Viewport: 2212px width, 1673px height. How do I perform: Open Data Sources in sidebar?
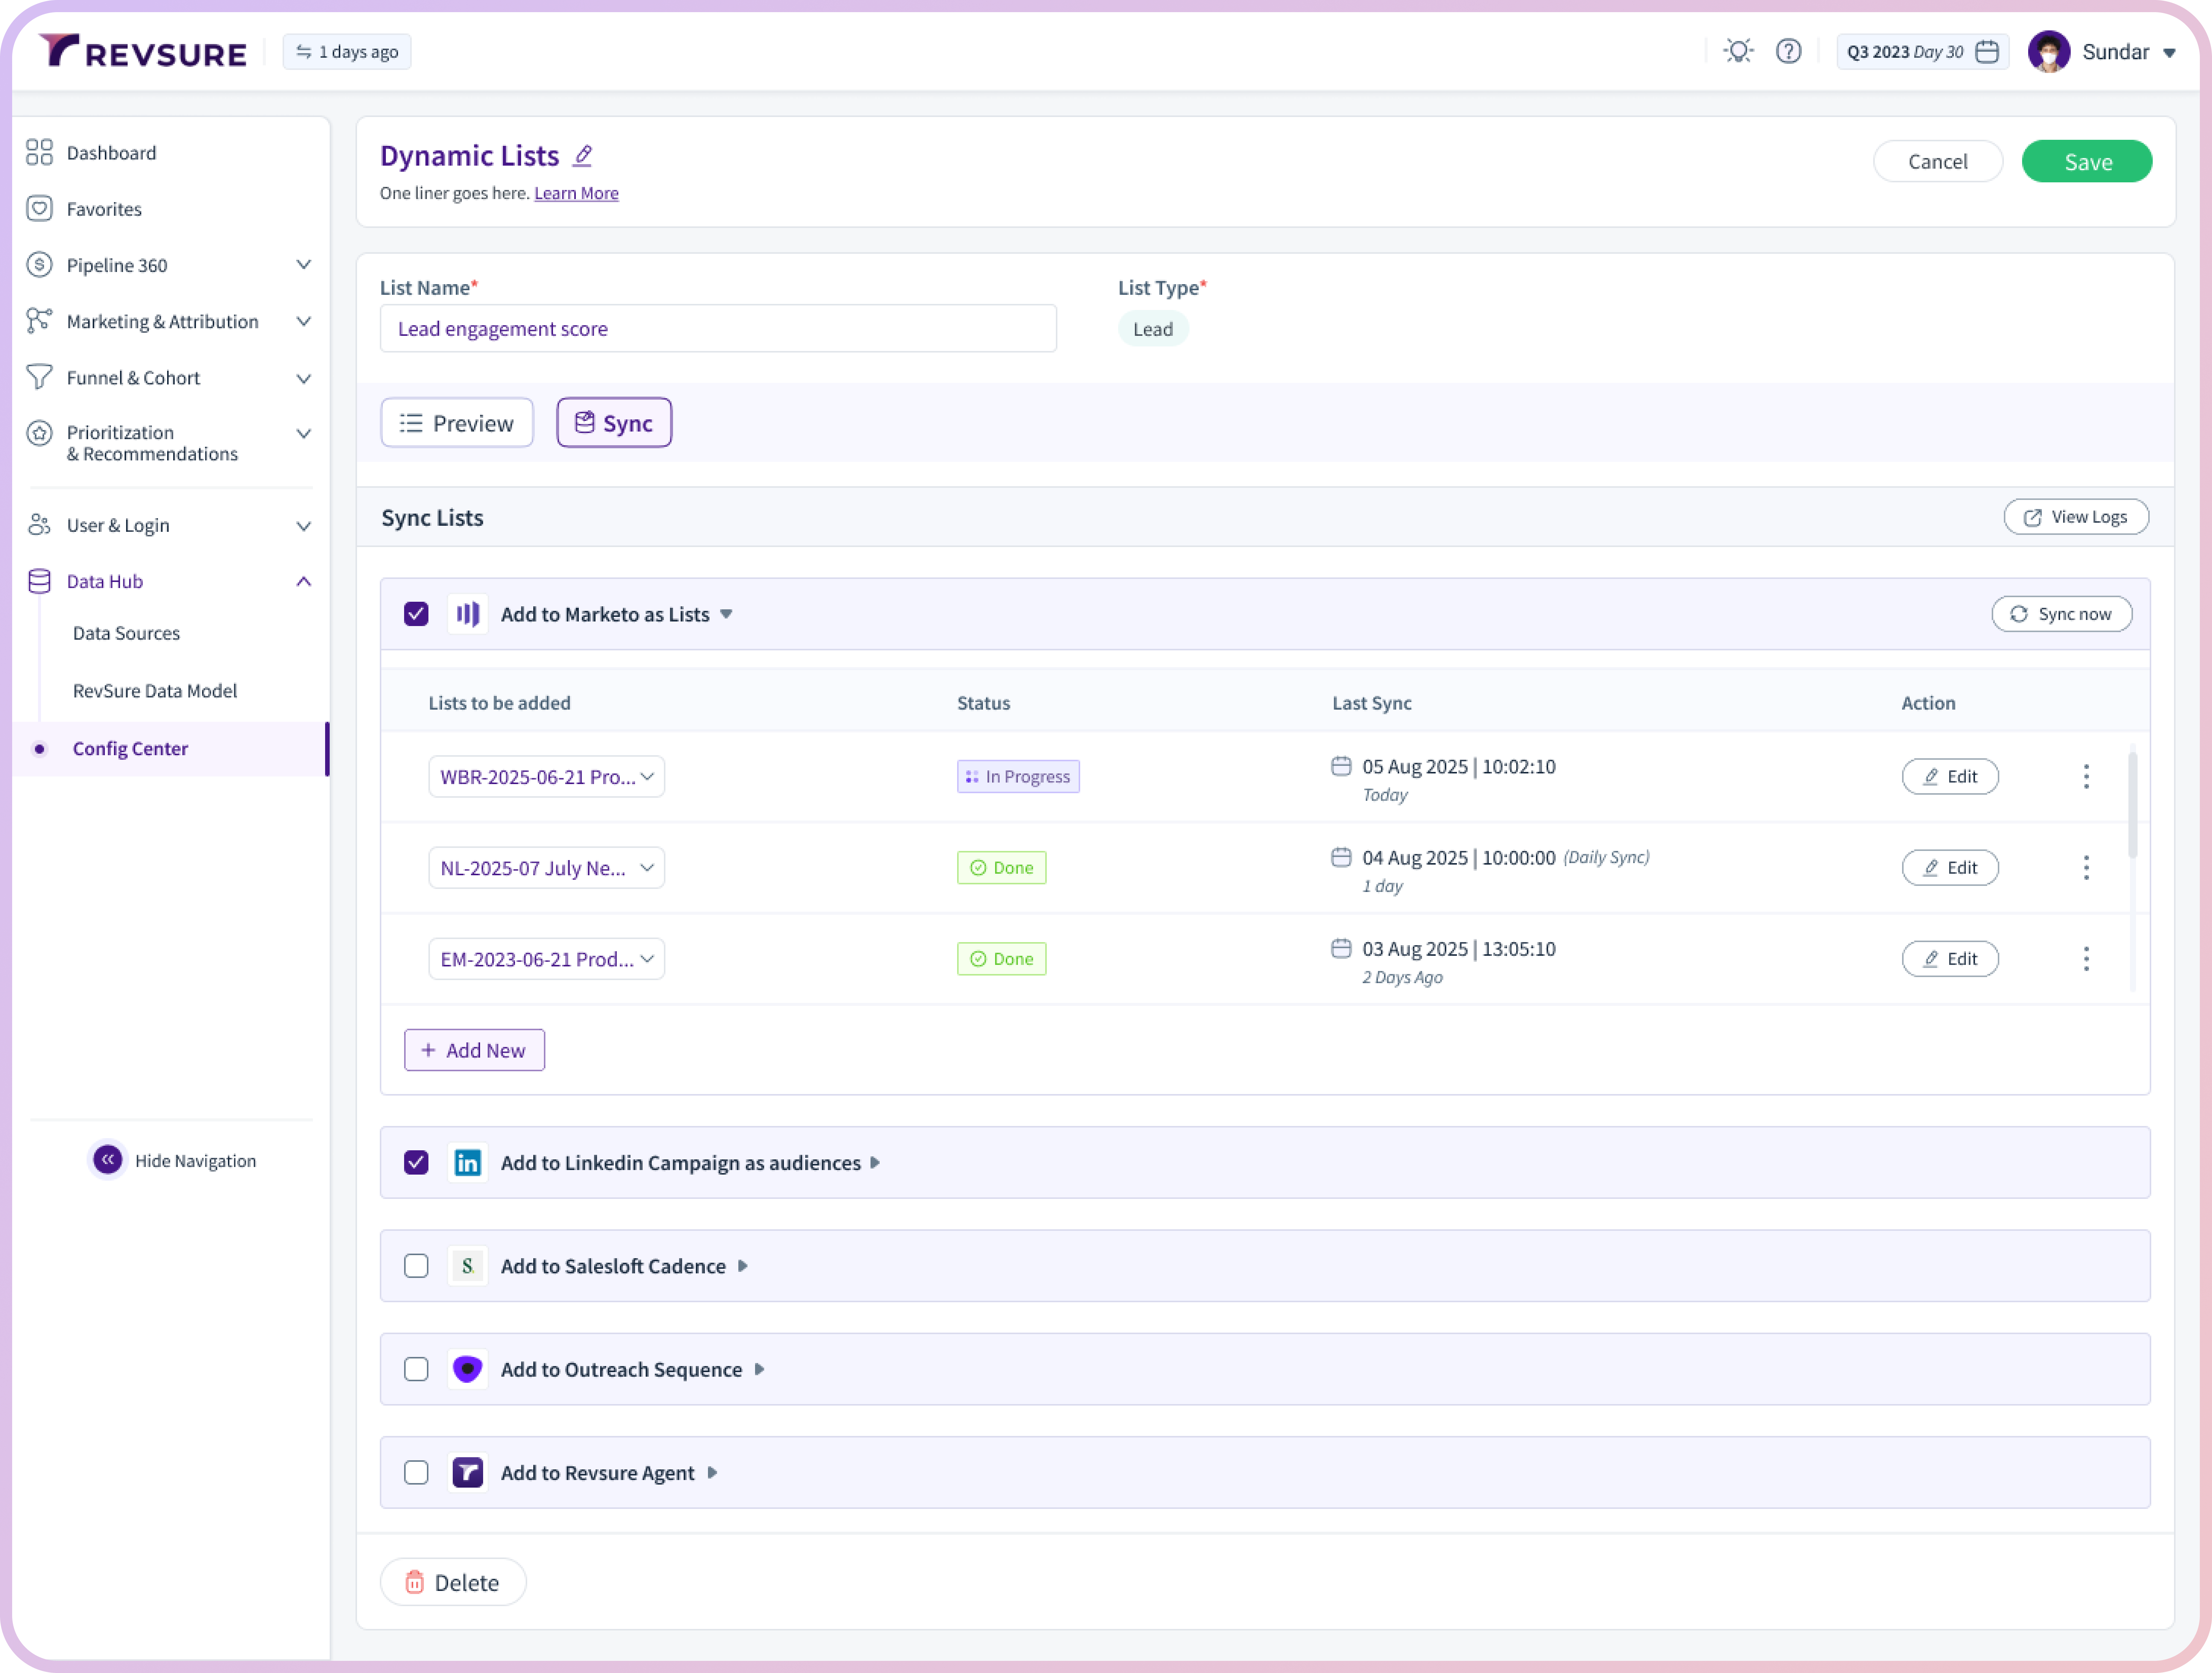pyautogui.click(x=126, y=633)
